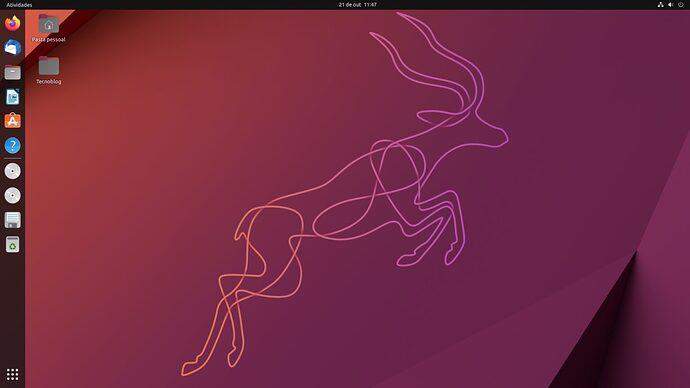Open the Files manager in dock
The width and height of the screenshot is (690, 388).
12,72
